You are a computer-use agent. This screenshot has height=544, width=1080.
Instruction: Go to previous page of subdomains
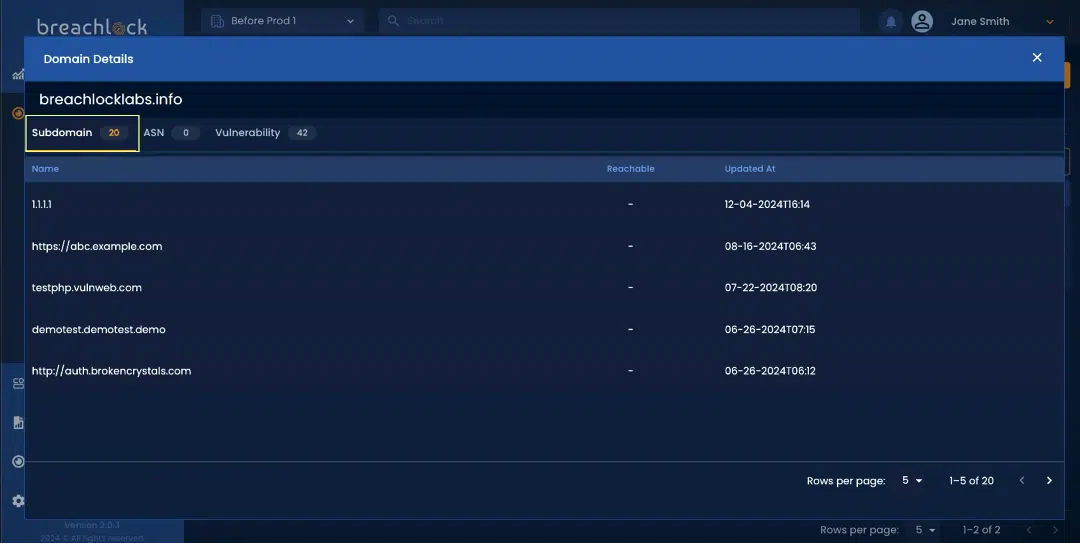click(1021, 481)
